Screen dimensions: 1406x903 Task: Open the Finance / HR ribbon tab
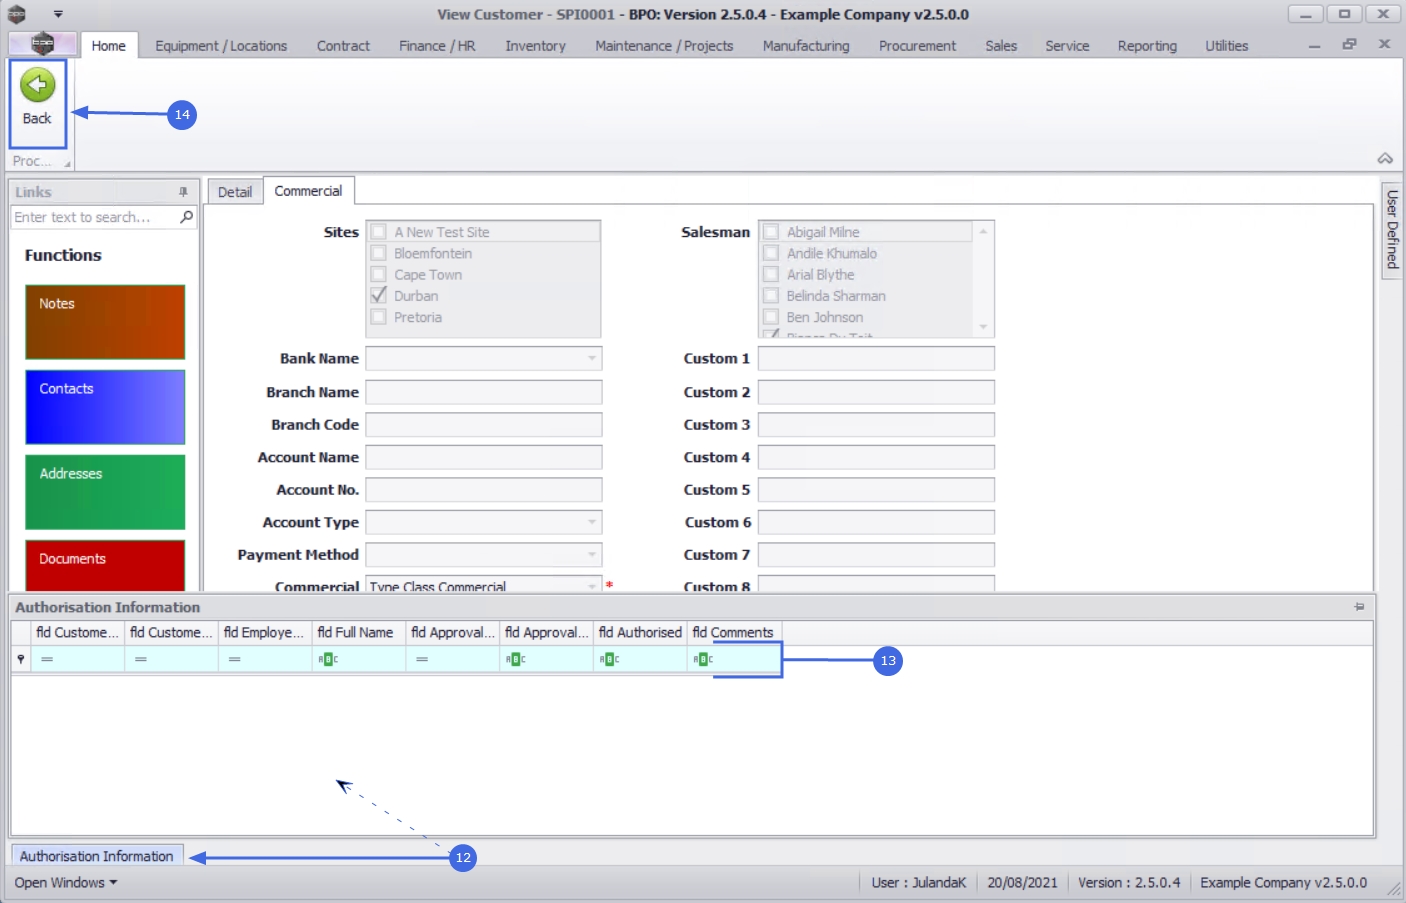pos(437,46)
